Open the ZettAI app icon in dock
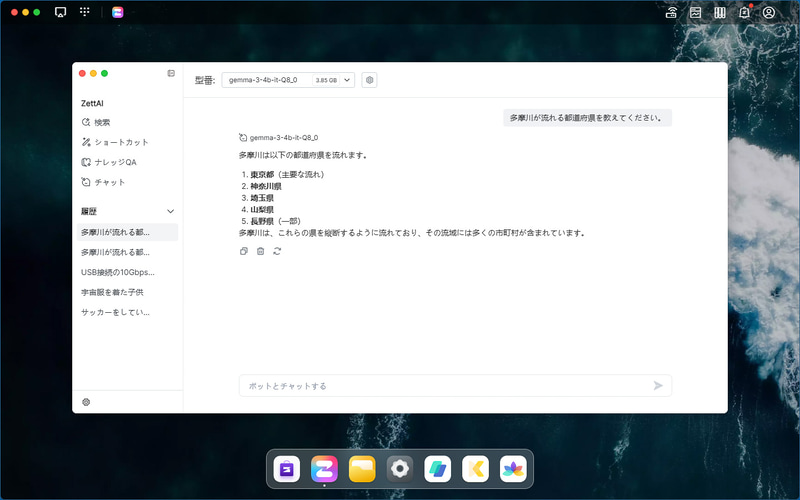Viewport: 800px width, 500px height. (x=324, y=469)
